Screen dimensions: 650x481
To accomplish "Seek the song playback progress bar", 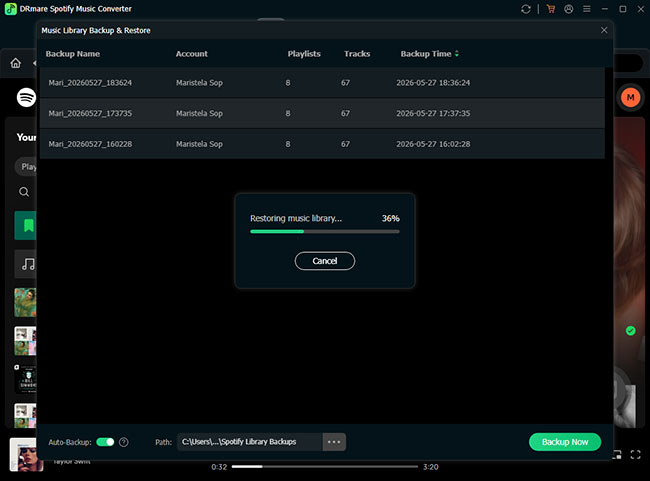I will coord(325,467).
